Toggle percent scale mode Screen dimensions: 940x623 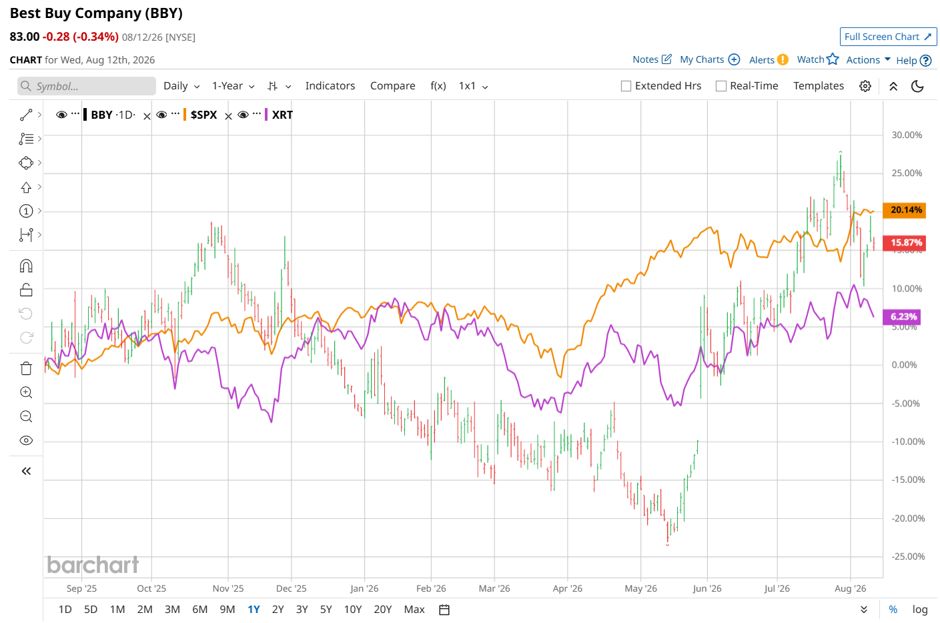tap(893, 609)
